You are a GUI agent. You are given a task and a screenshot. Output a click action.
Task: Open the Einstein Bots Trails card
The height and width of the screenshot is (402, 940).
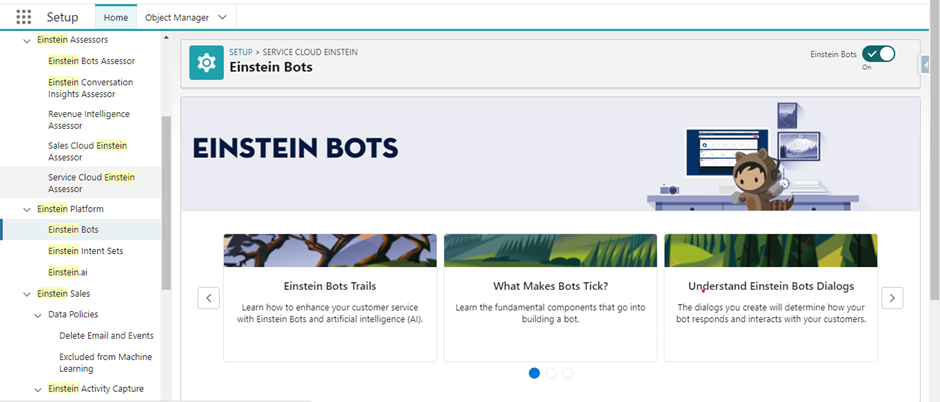pos(330,298)
